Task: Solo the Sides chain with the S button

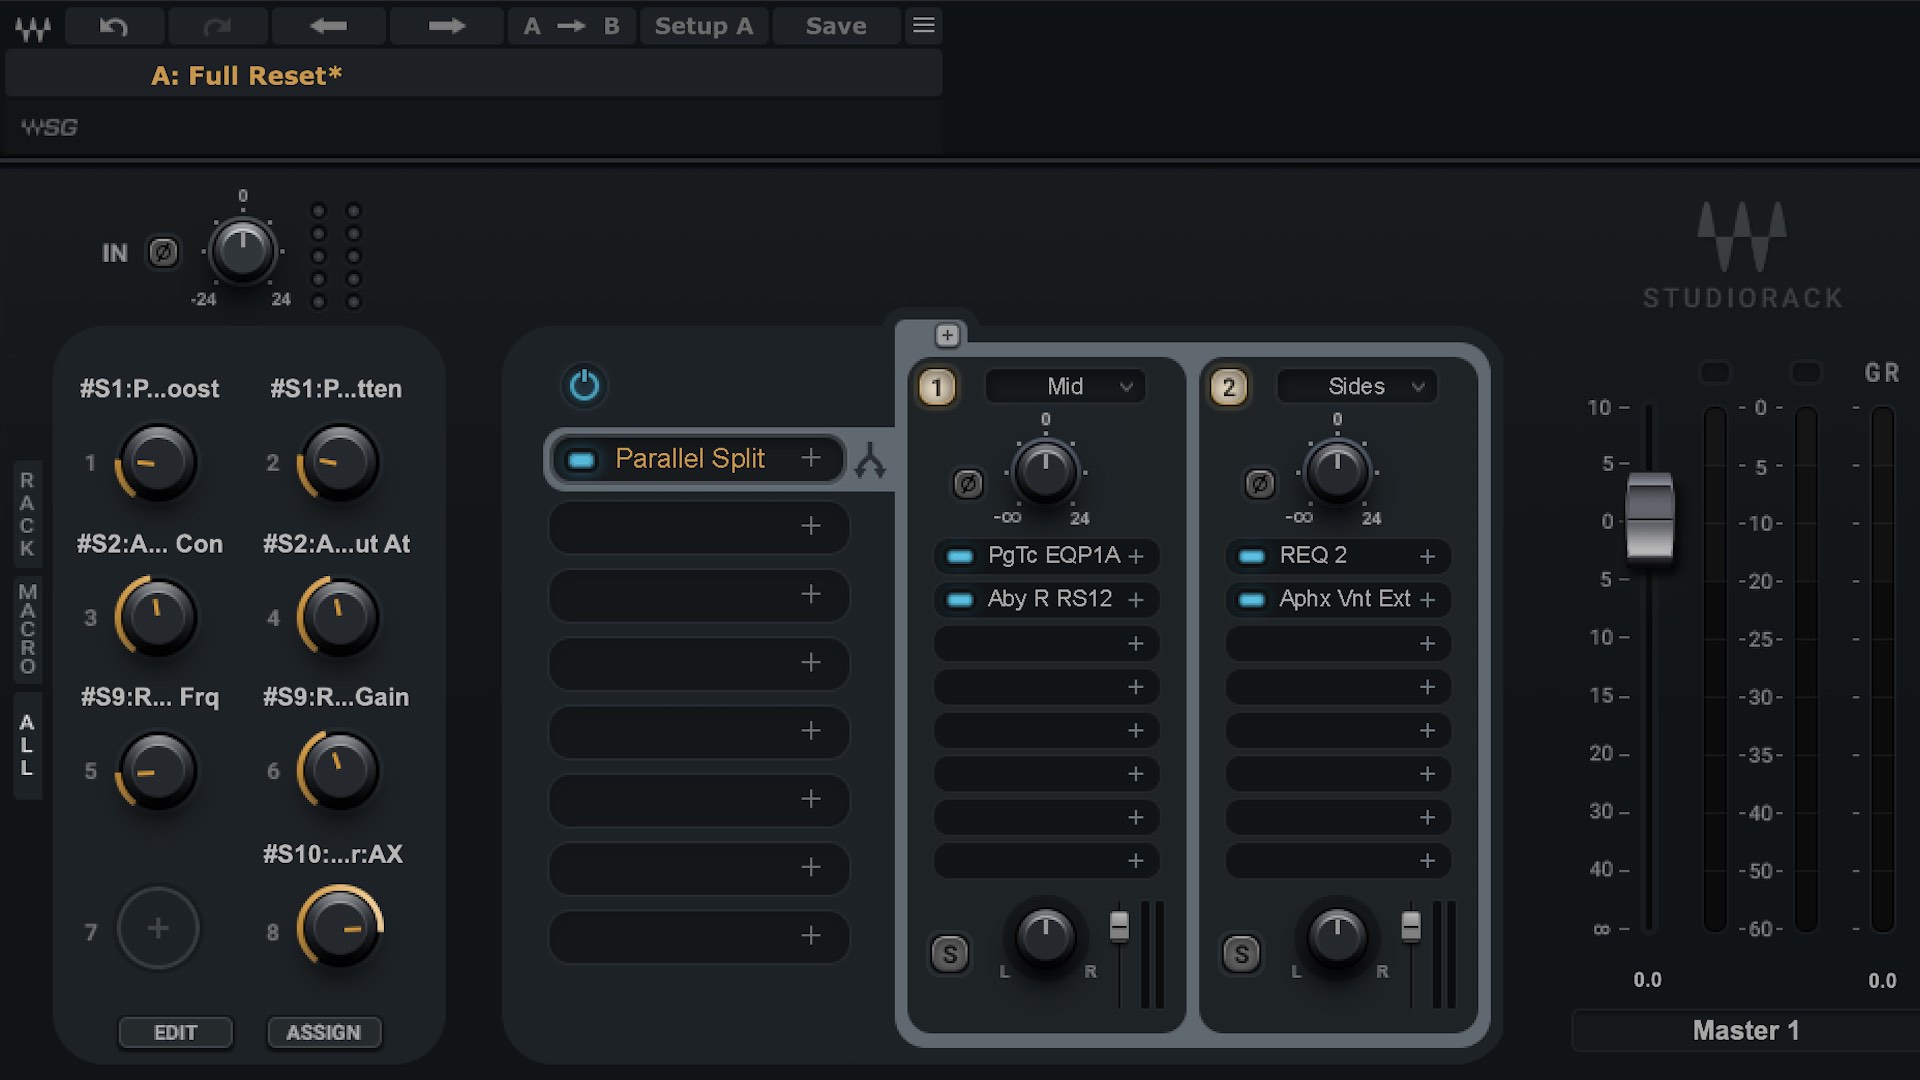Action: click(x=1240, y=955)
